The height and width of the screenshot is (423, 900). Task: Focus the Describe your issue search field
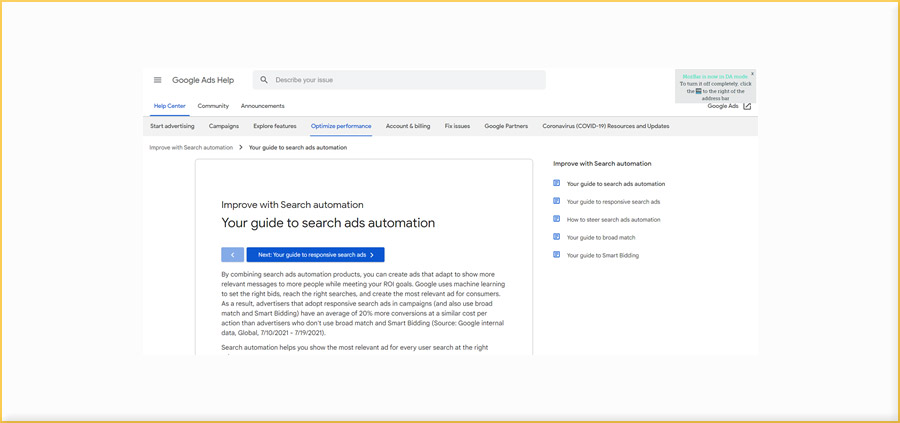399,80
